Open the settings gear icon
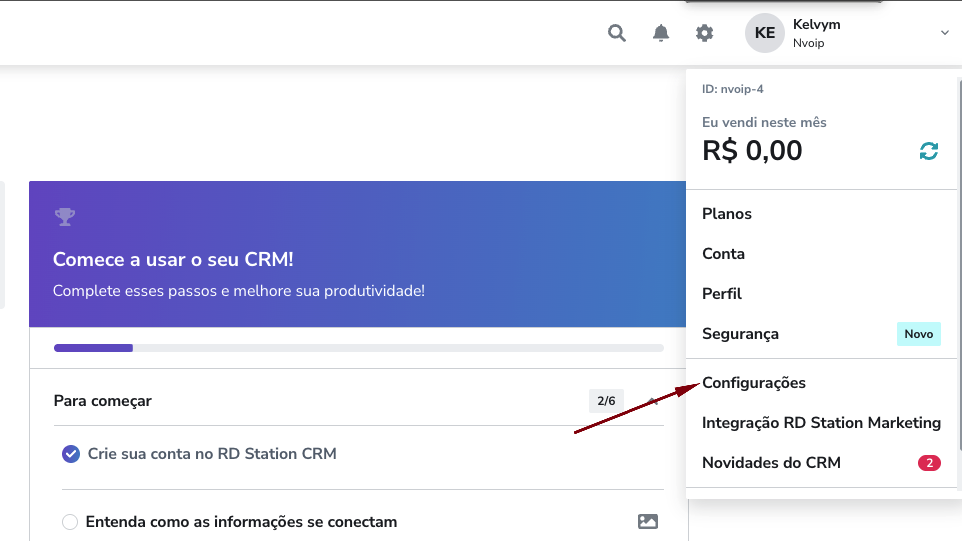962x541 pixels. pos(705,33)
